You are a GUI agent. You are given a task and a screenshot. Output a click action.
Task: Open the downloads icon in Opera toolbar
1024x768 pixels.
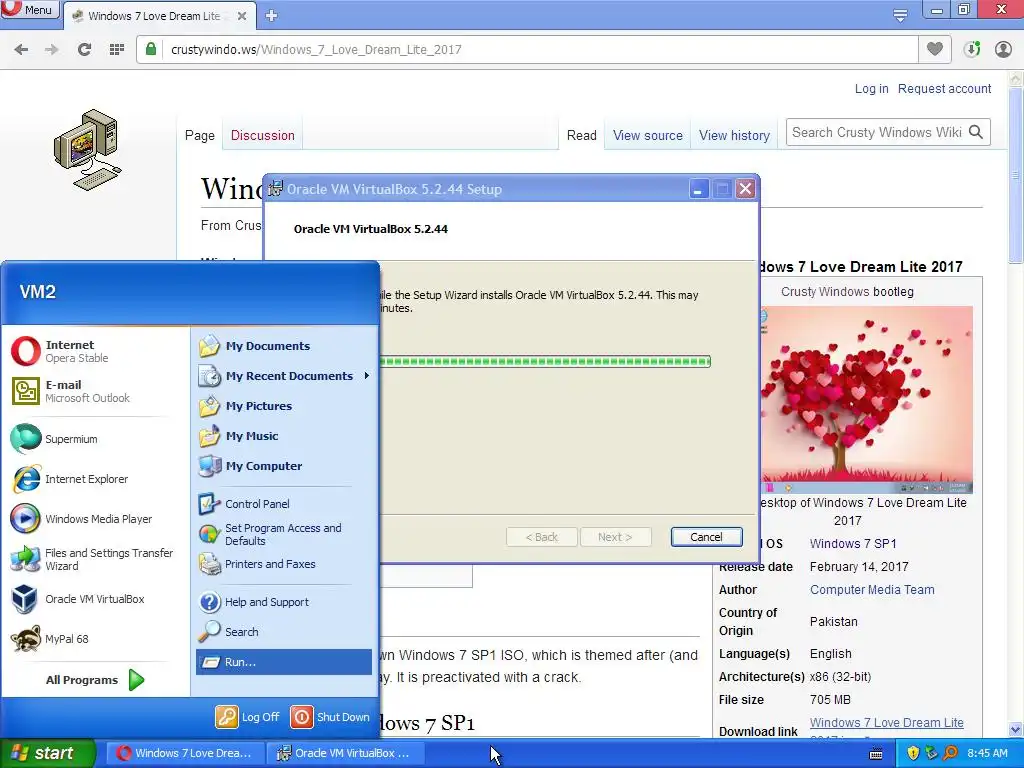pos(972,50)
